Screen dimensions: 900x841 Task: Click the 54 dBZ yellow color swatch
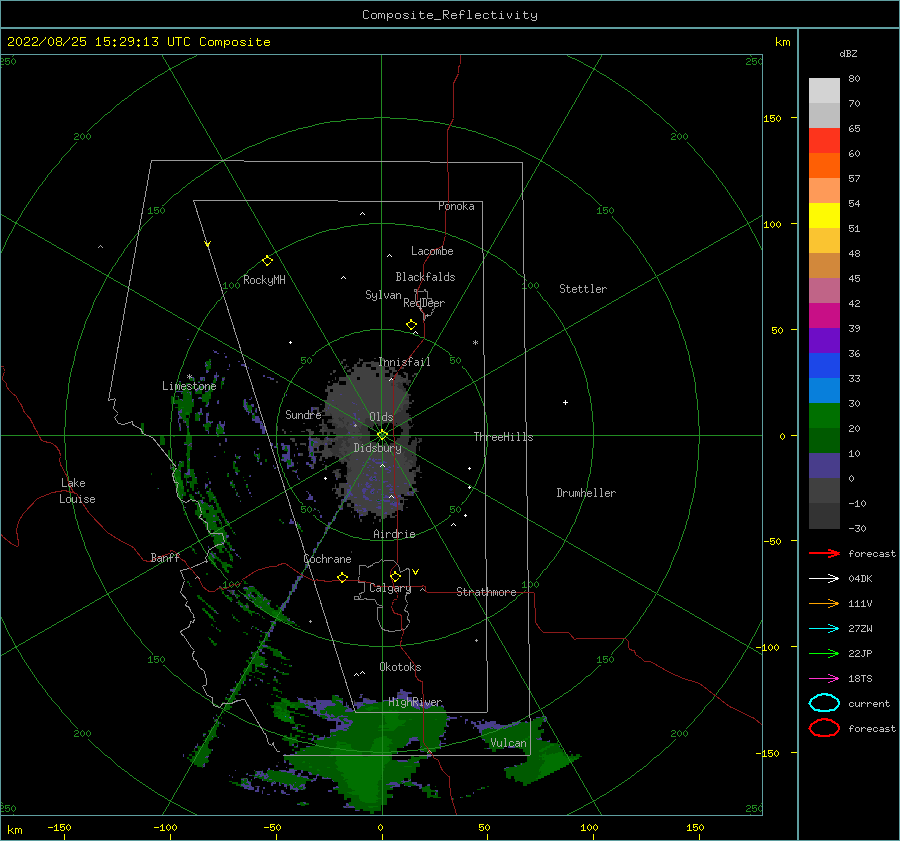tap(824, 215)
